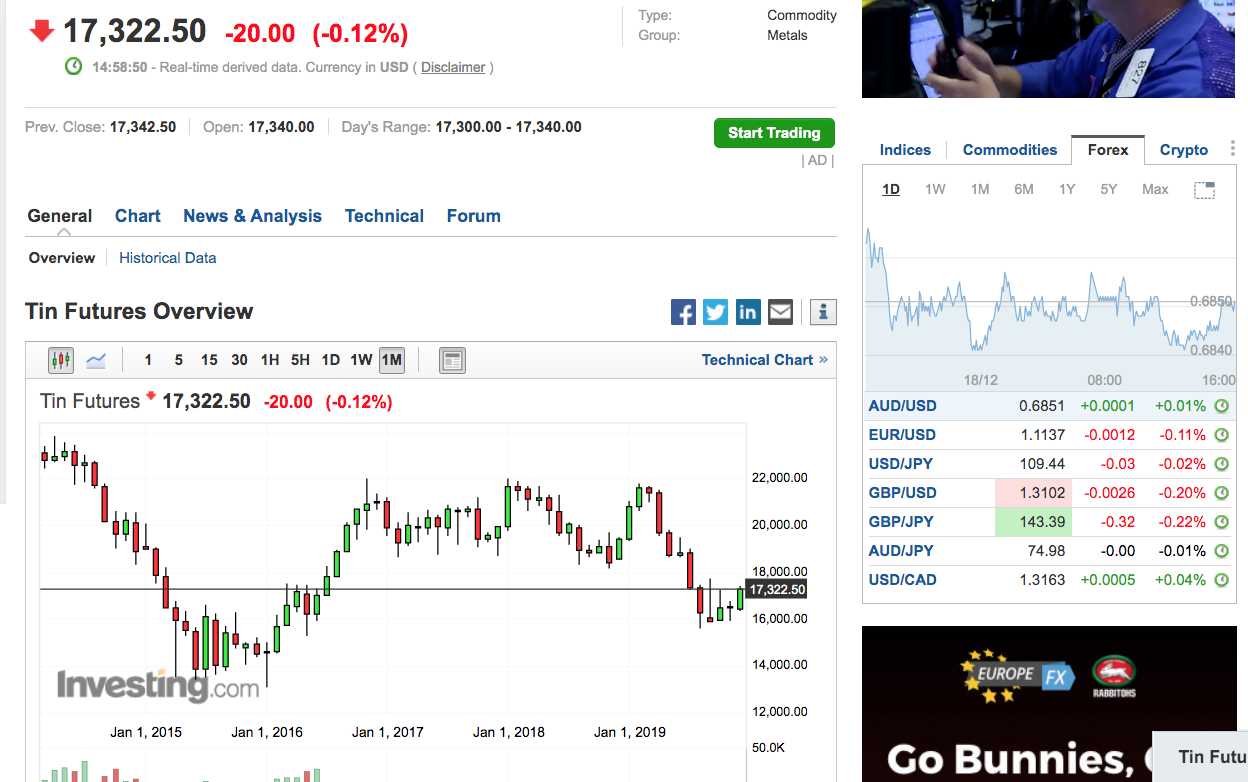1248x782 pixels.
Task: Set Tin chart interval to 15 minutes
Action: pyautogui.click(x=209, y=360)
